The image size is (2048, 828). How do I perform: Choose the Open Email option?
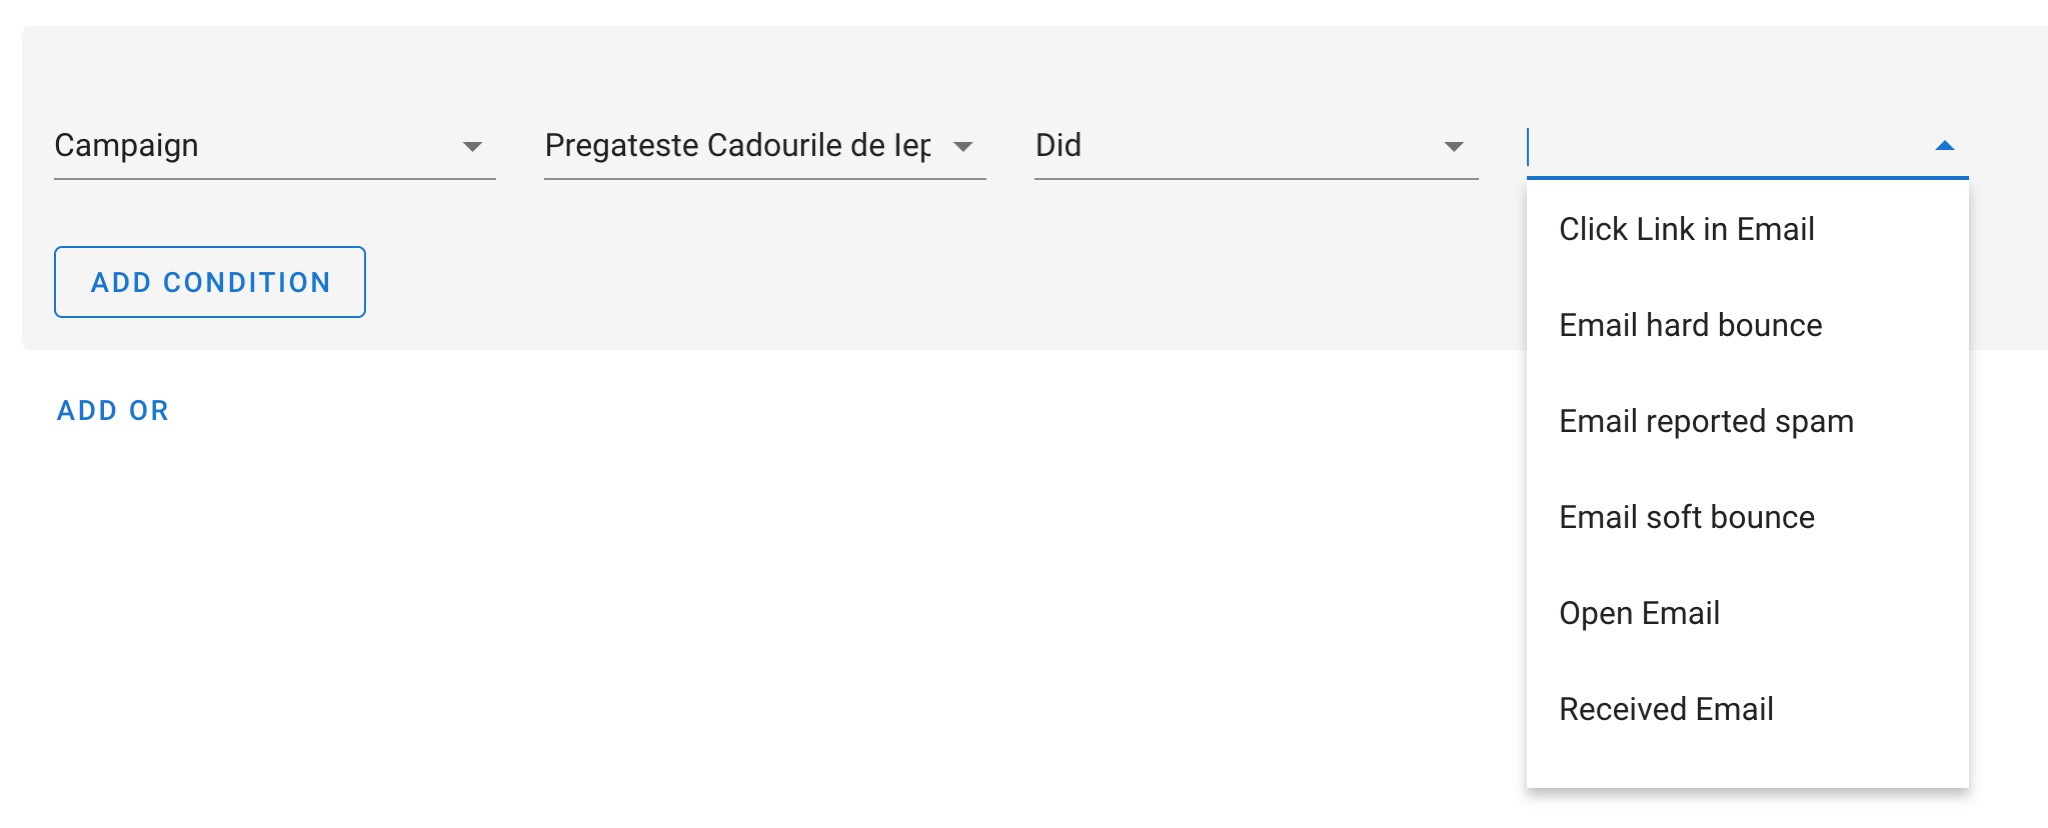tap(1639, 614)
